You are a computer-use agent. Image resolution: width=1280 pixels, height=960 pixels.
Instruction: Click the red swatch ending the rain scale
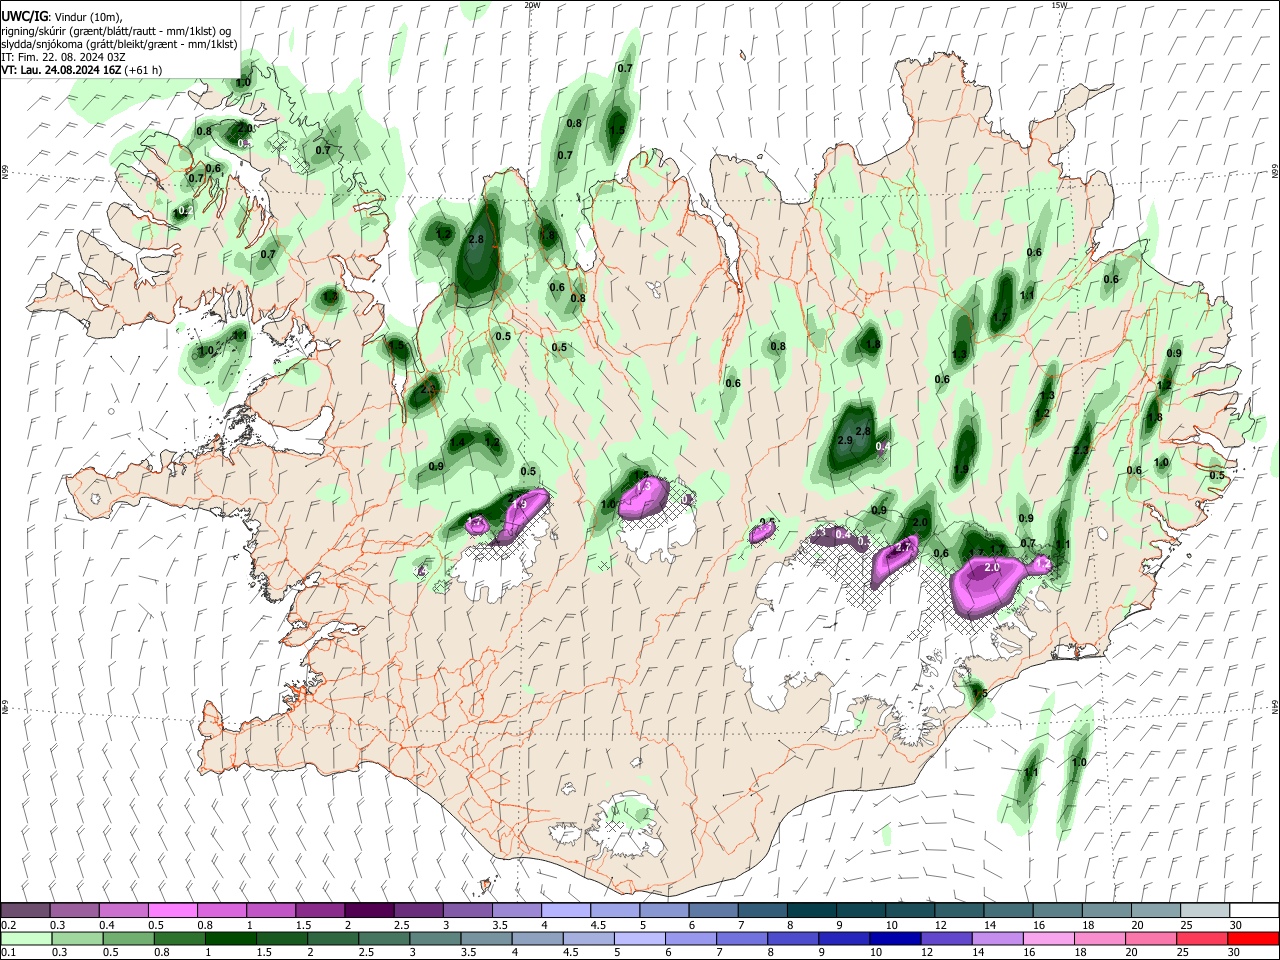pyautogui.click(x=1254, y=939)
